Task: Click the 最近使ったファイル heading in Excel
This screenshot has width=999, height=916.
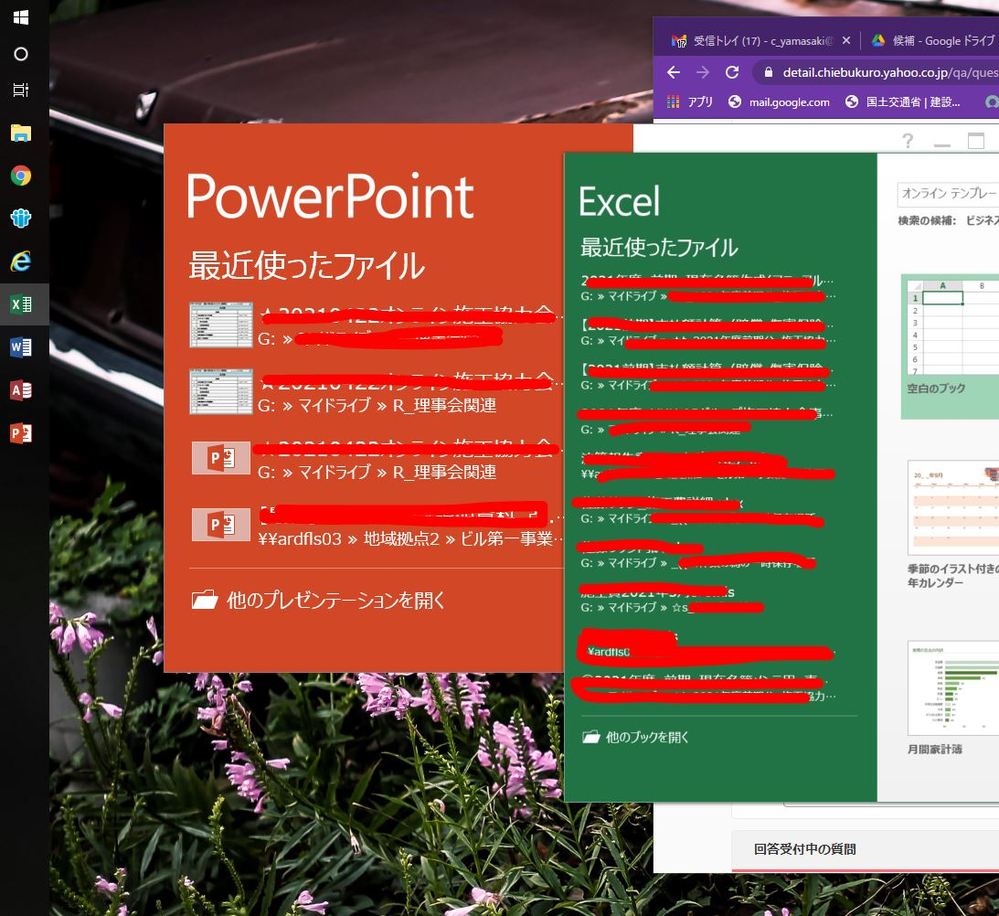Action: coord(659,247)
